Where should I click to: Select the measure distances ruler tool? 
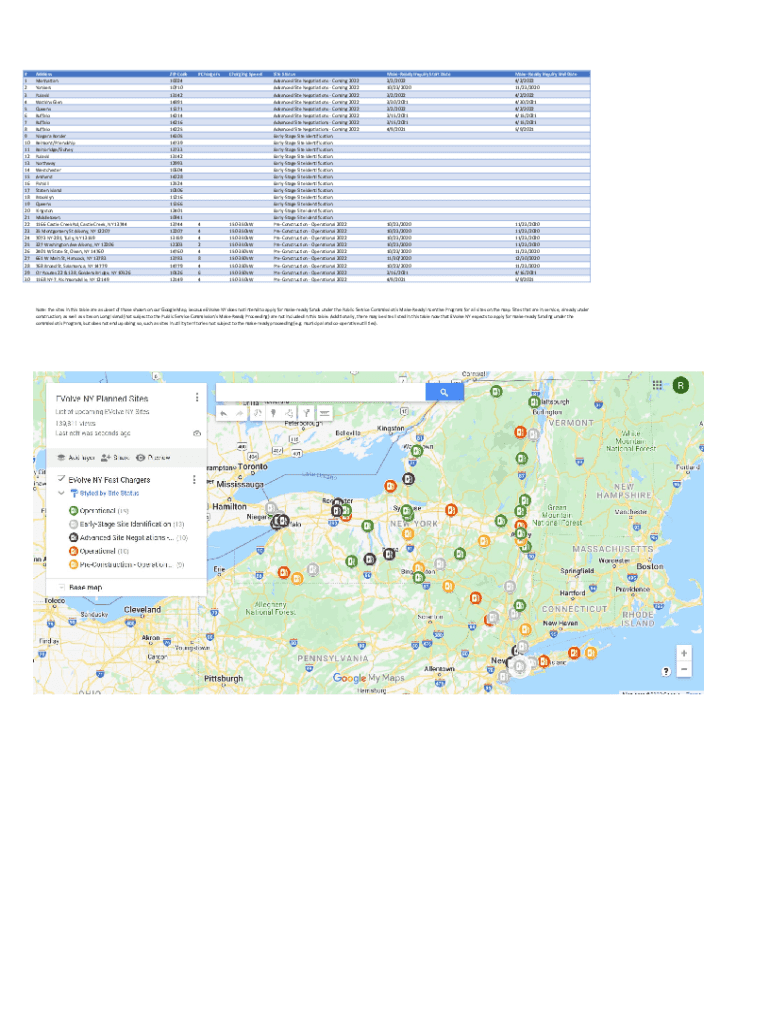point(324,411)
